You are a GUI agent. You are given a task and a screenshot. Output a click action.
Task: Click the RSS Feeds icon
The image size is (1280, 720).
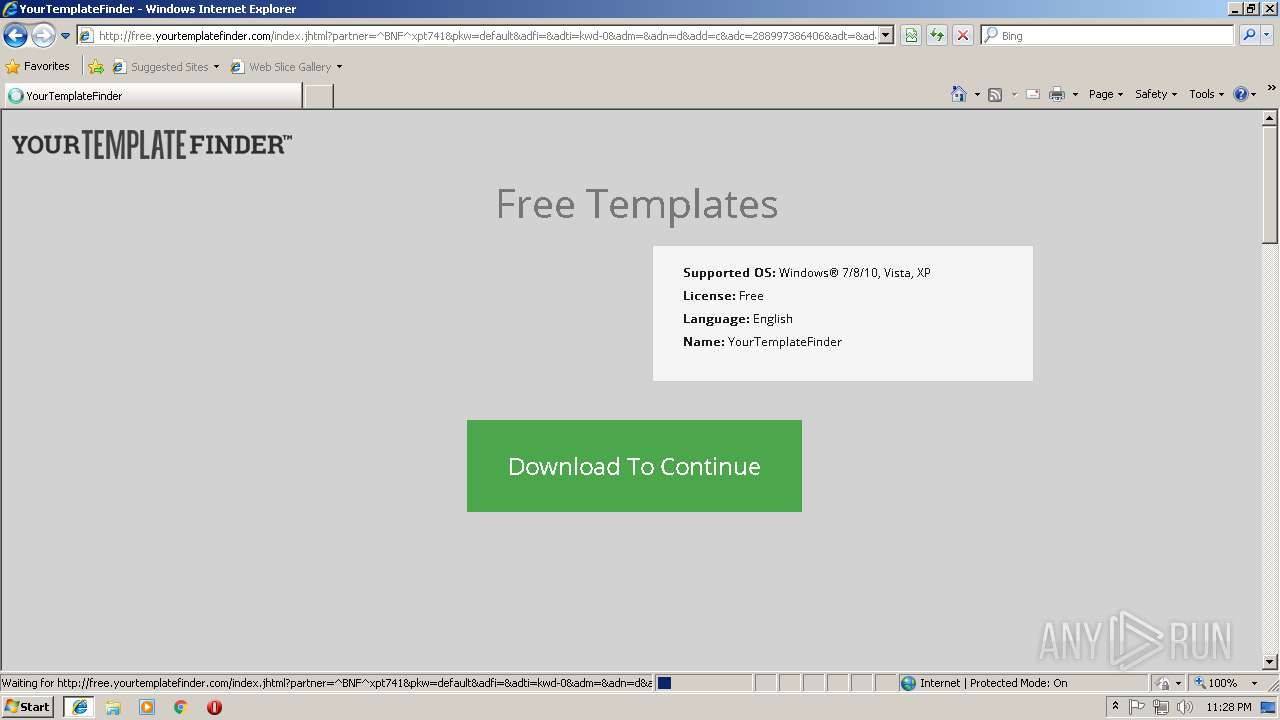995,94
